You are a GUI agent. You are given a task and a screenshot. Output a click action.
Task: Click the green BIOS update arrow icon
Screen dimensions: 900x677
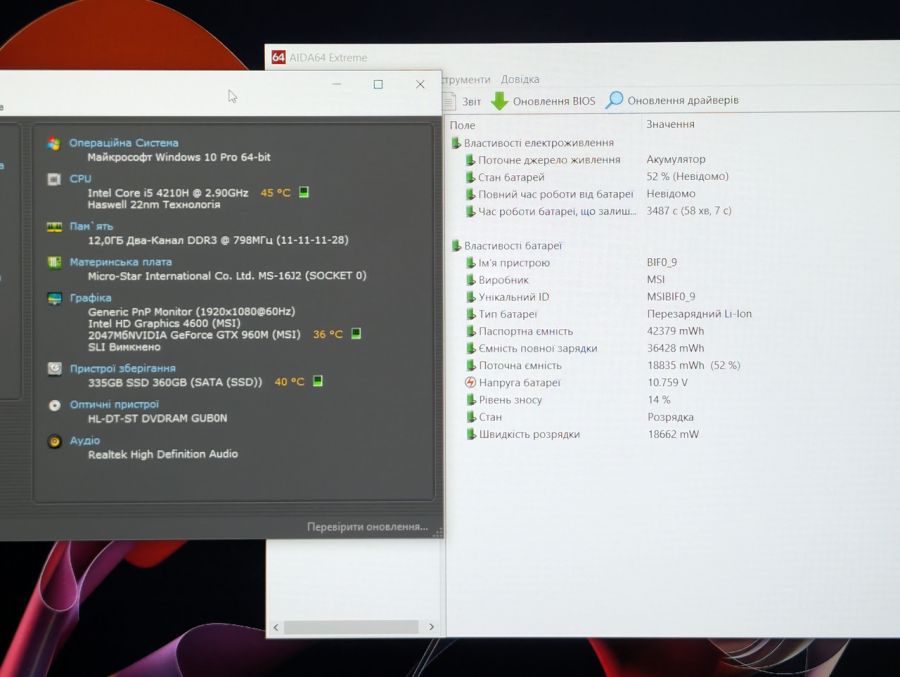pyautogui.click(x=499, y=100)
